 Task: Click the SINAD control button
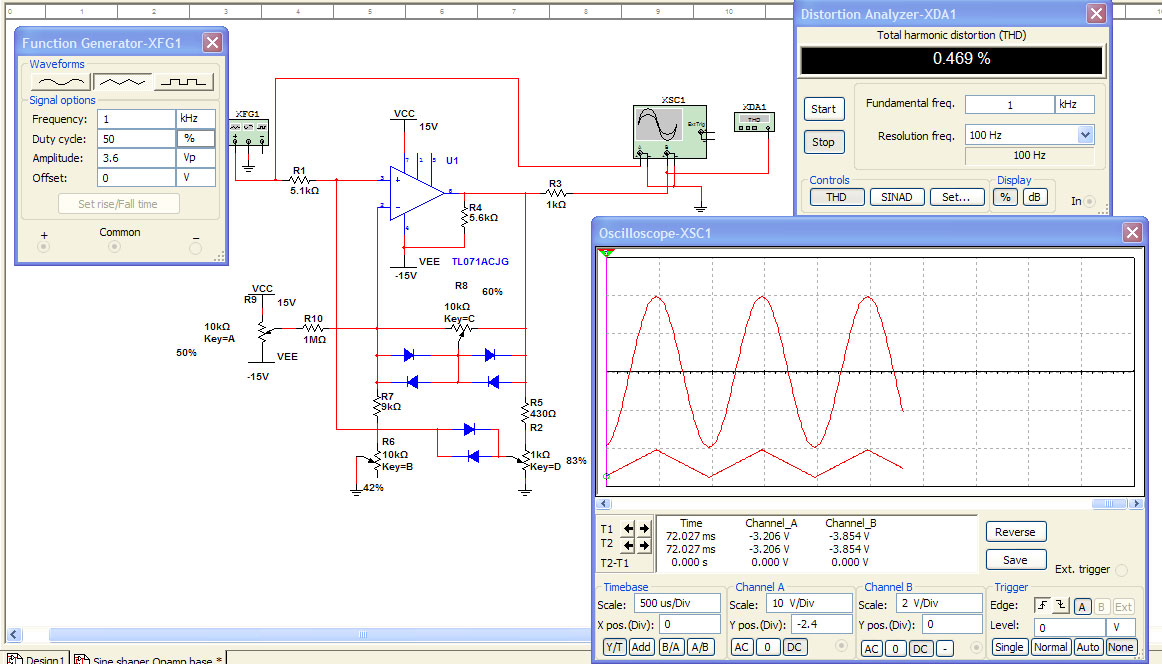click(x=896, y=197)
